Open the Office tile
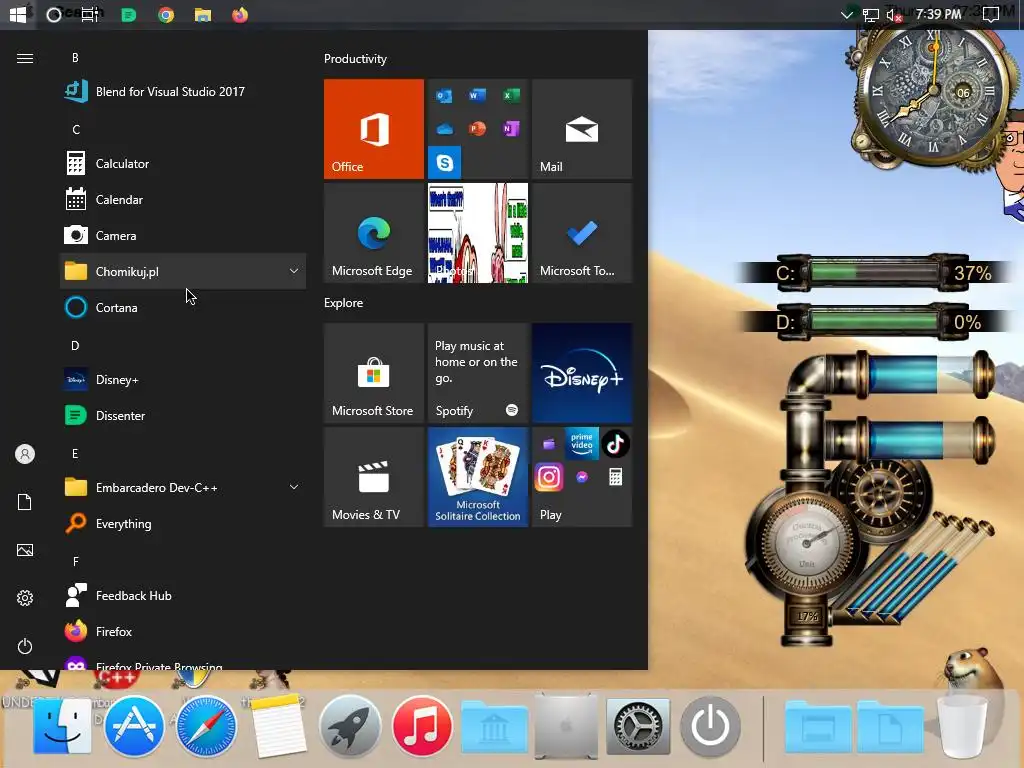The width and height of the screenshot is (1024, 768). [x=374, y=129]
